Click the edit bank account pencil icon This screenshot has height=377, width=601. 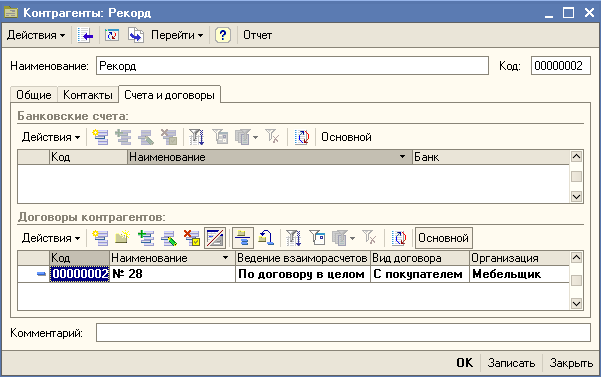click(146, 137)
